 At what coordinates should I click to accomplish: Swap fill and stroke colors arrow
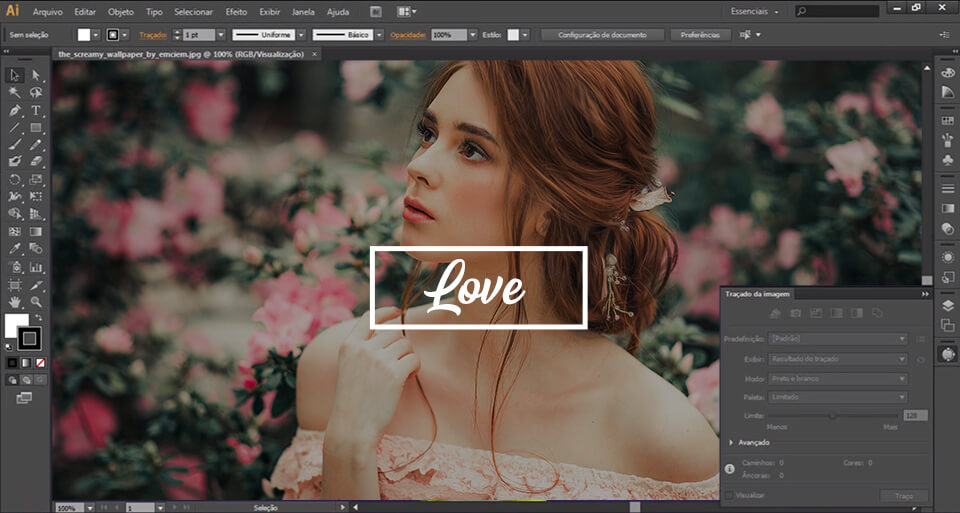pos(39,317)
